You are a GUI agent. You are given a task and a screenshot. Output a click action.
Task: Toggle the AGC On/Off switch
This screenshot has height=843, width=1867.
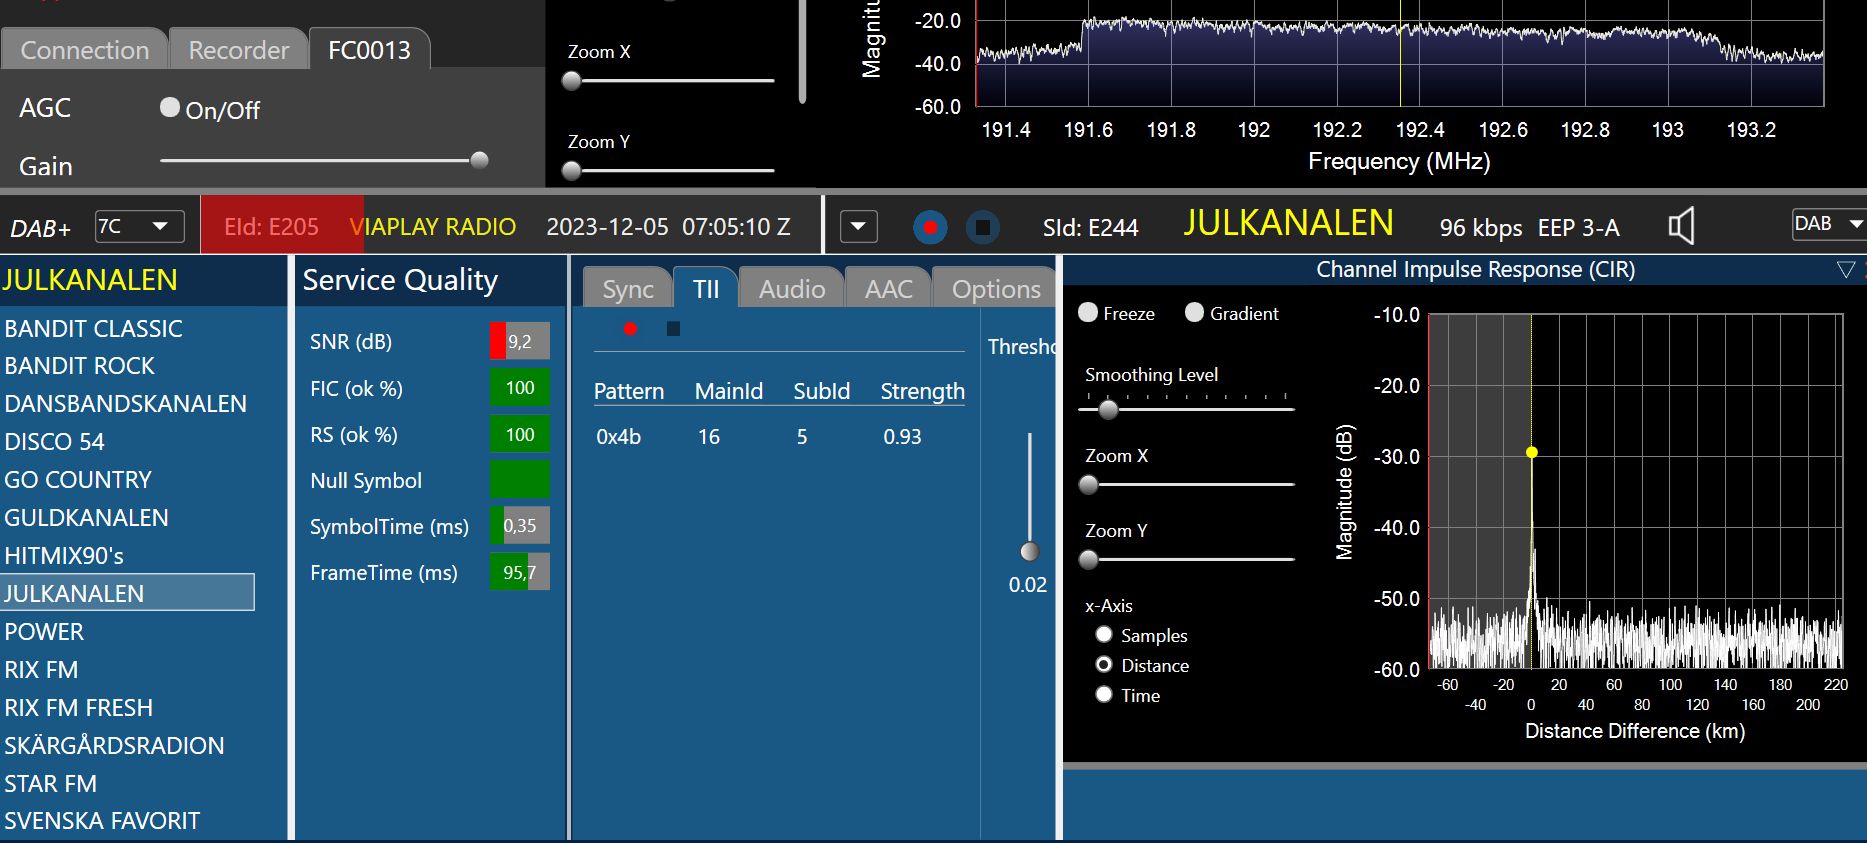[170, 108]
